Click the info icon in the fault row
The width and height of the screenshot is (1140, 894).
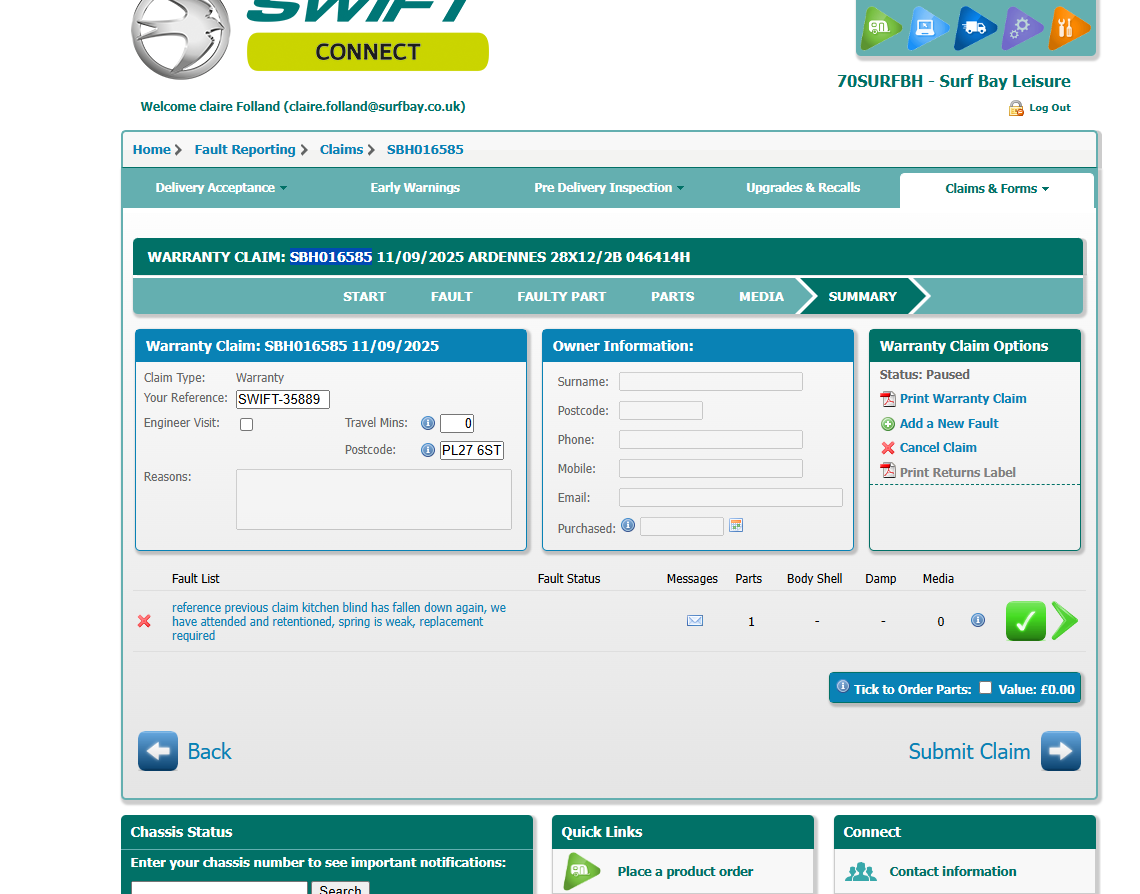[x=978, y=620]
